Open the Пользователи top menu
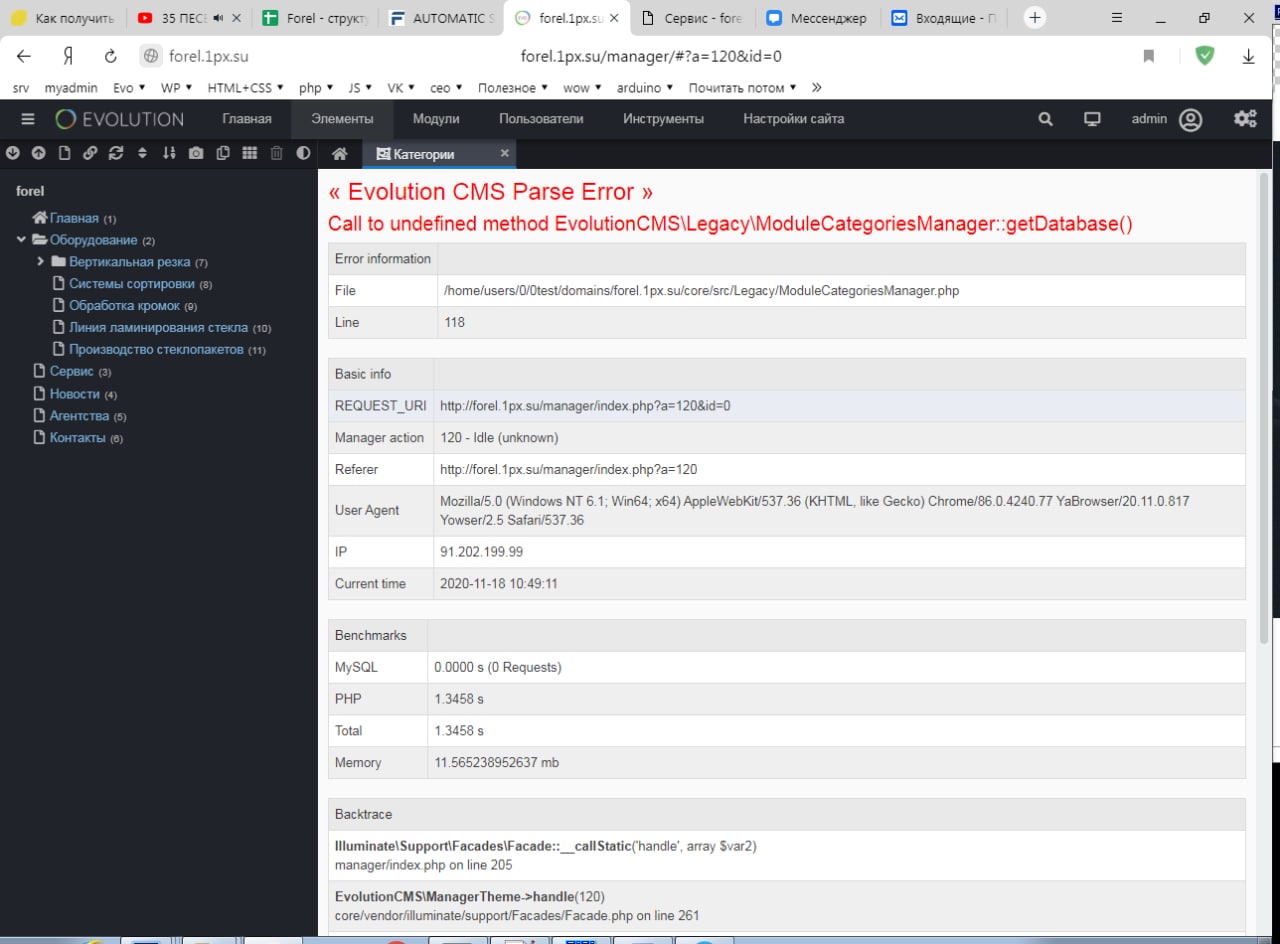The image size is (1280, 944). (541, 119)
